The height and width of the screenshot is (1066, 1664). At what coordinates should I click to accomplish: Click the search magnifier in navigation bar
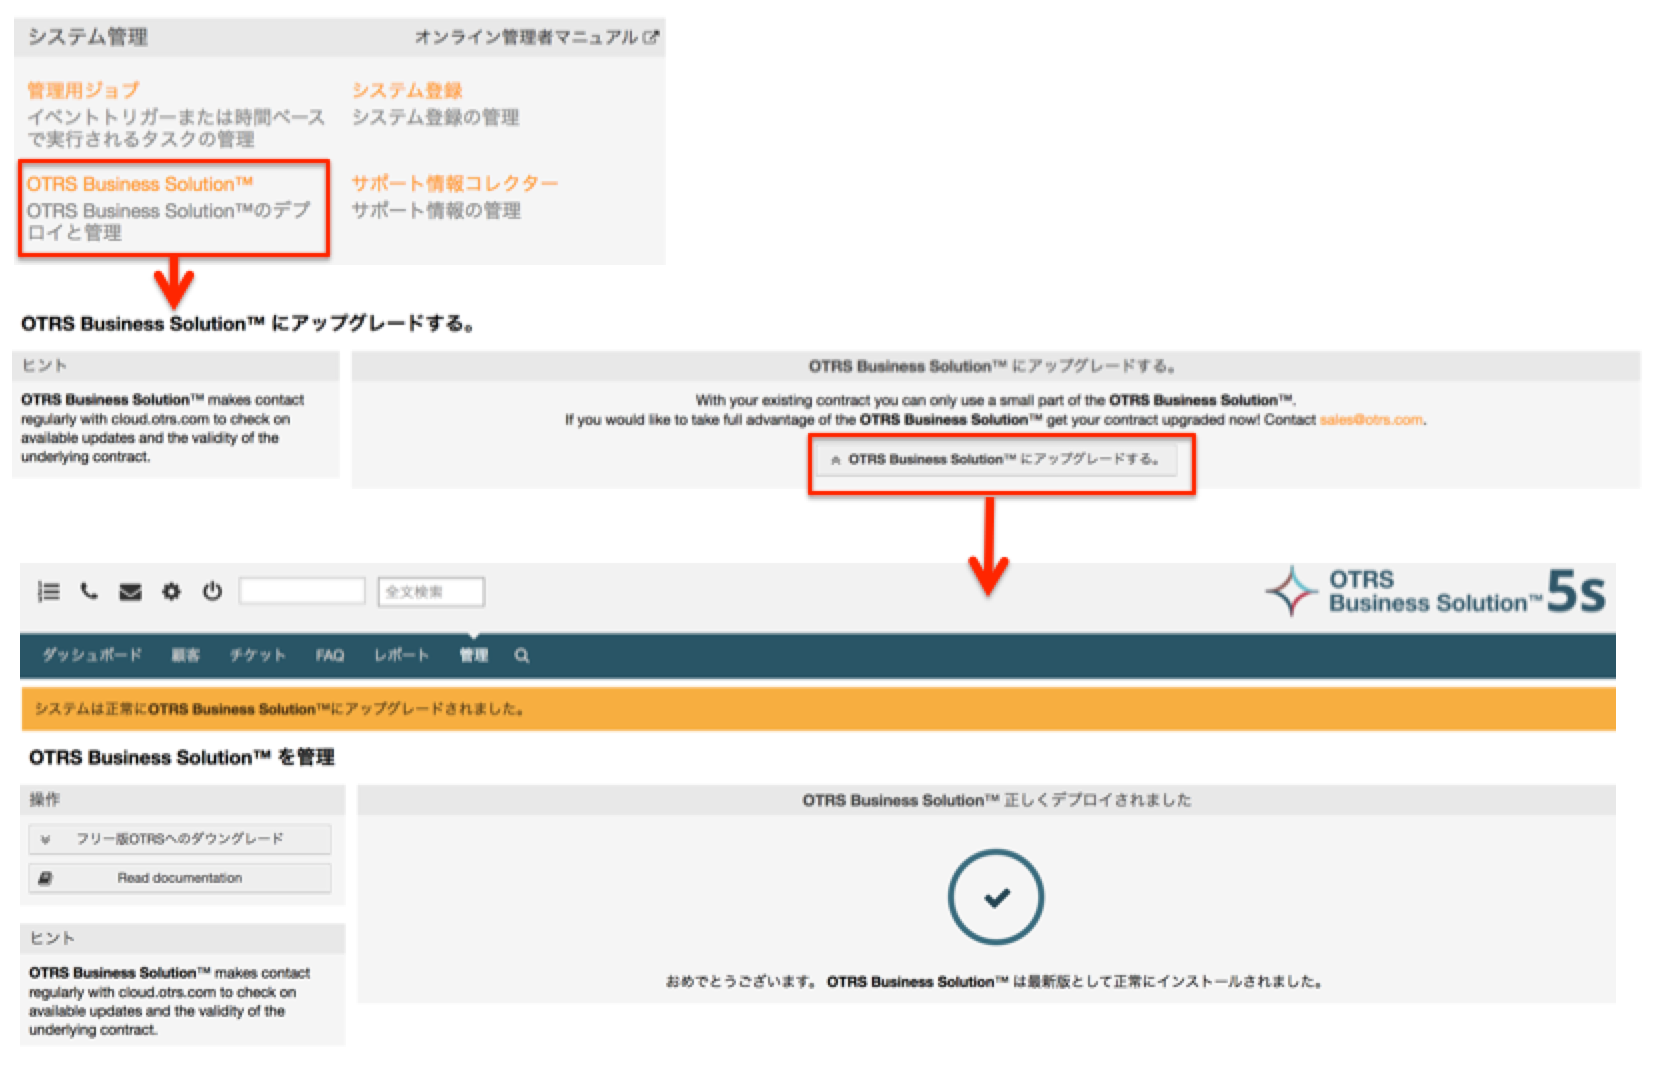(x=522, y=656)
